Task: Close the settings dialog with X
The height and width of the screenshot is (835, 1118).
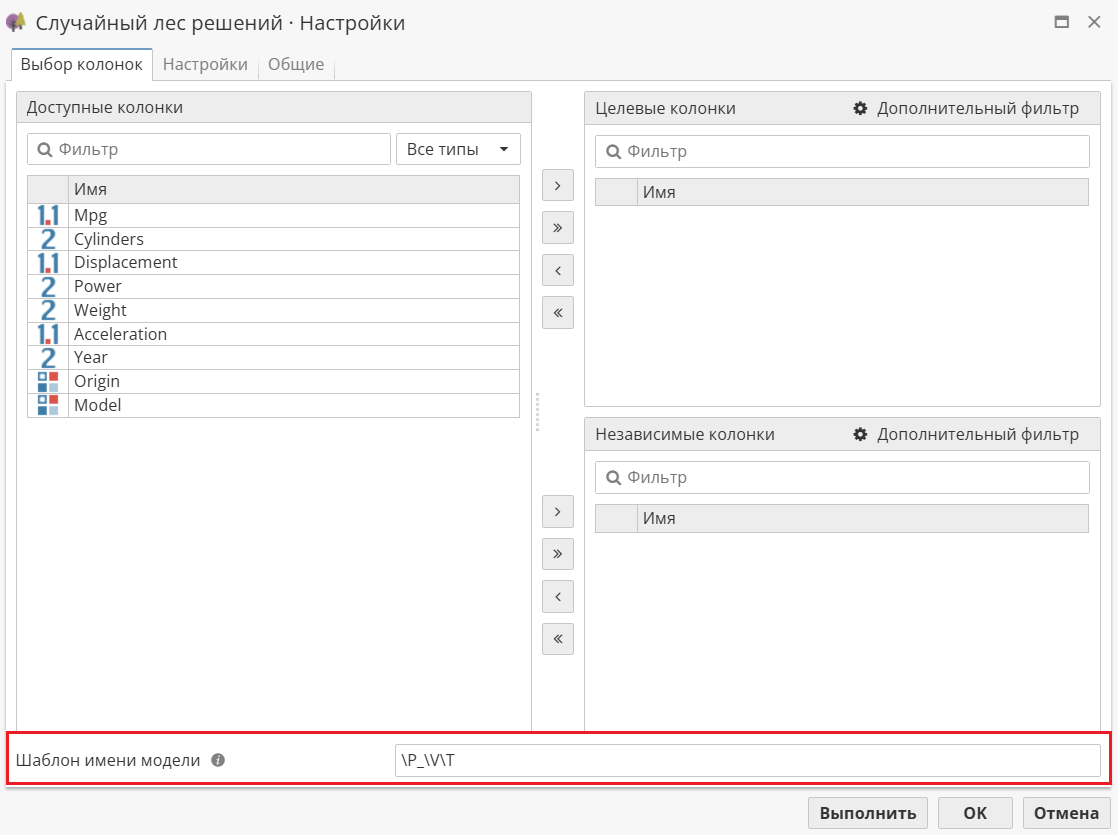Action: [1094, 22]
